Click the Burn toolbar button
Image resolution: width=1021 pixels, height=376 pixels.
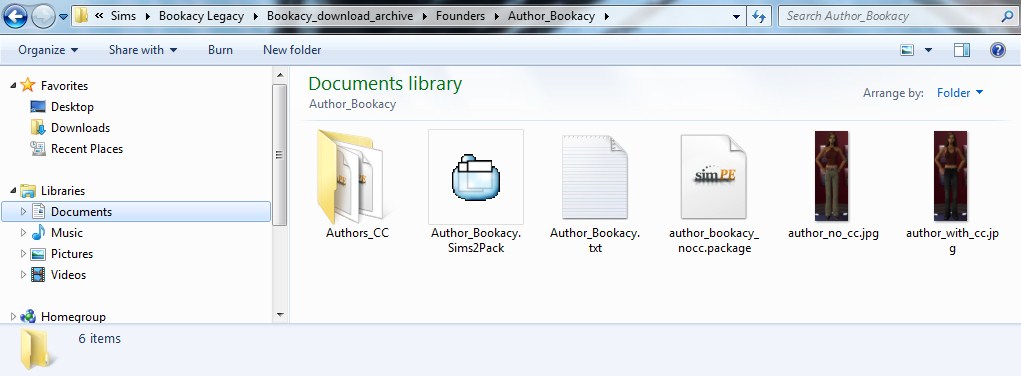220,50
